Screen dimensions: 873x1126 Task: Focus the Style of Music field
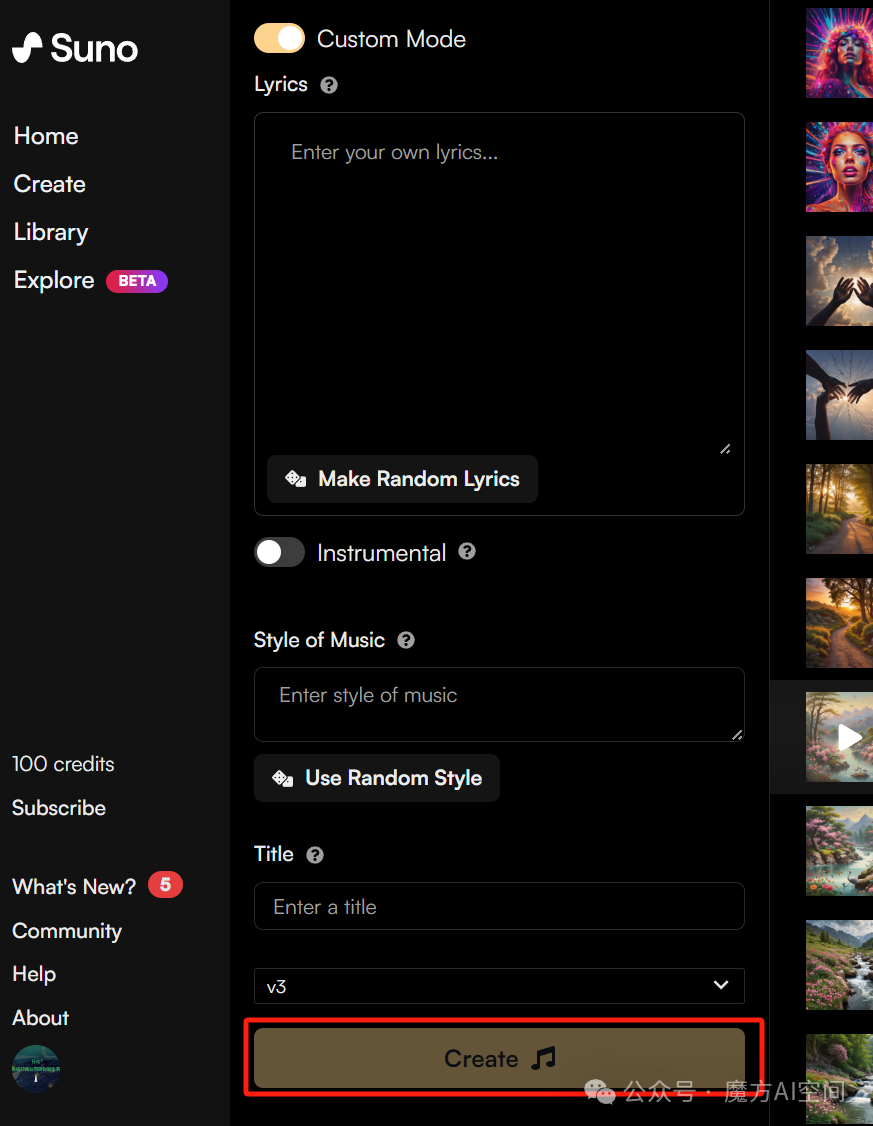pyautogui.click(x=499, y=704)
